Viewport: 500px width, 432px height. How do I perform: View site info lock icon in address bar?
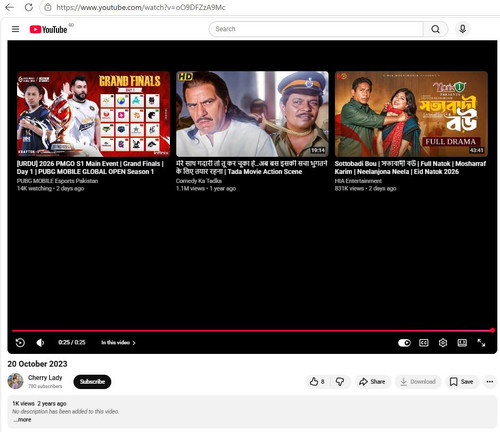click(x=48, y=7)
